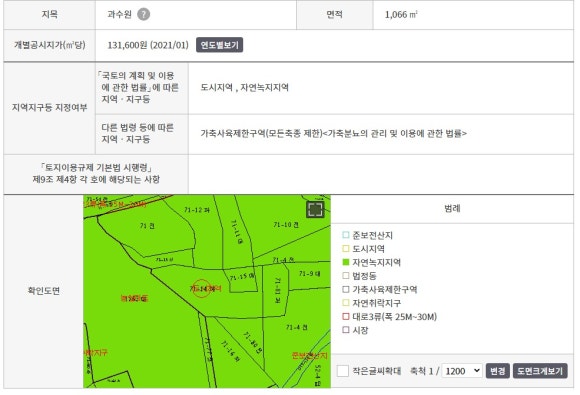Open 연도별보기 yearly price view

[x=219, y=45]
